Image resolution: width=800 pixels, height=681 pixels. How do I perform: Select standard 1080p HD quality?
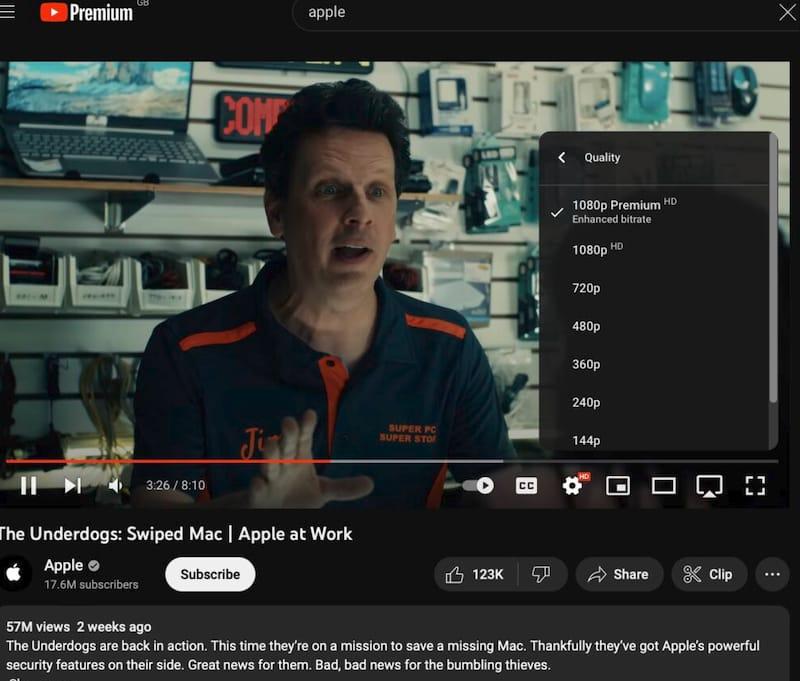tap(655, 249)
